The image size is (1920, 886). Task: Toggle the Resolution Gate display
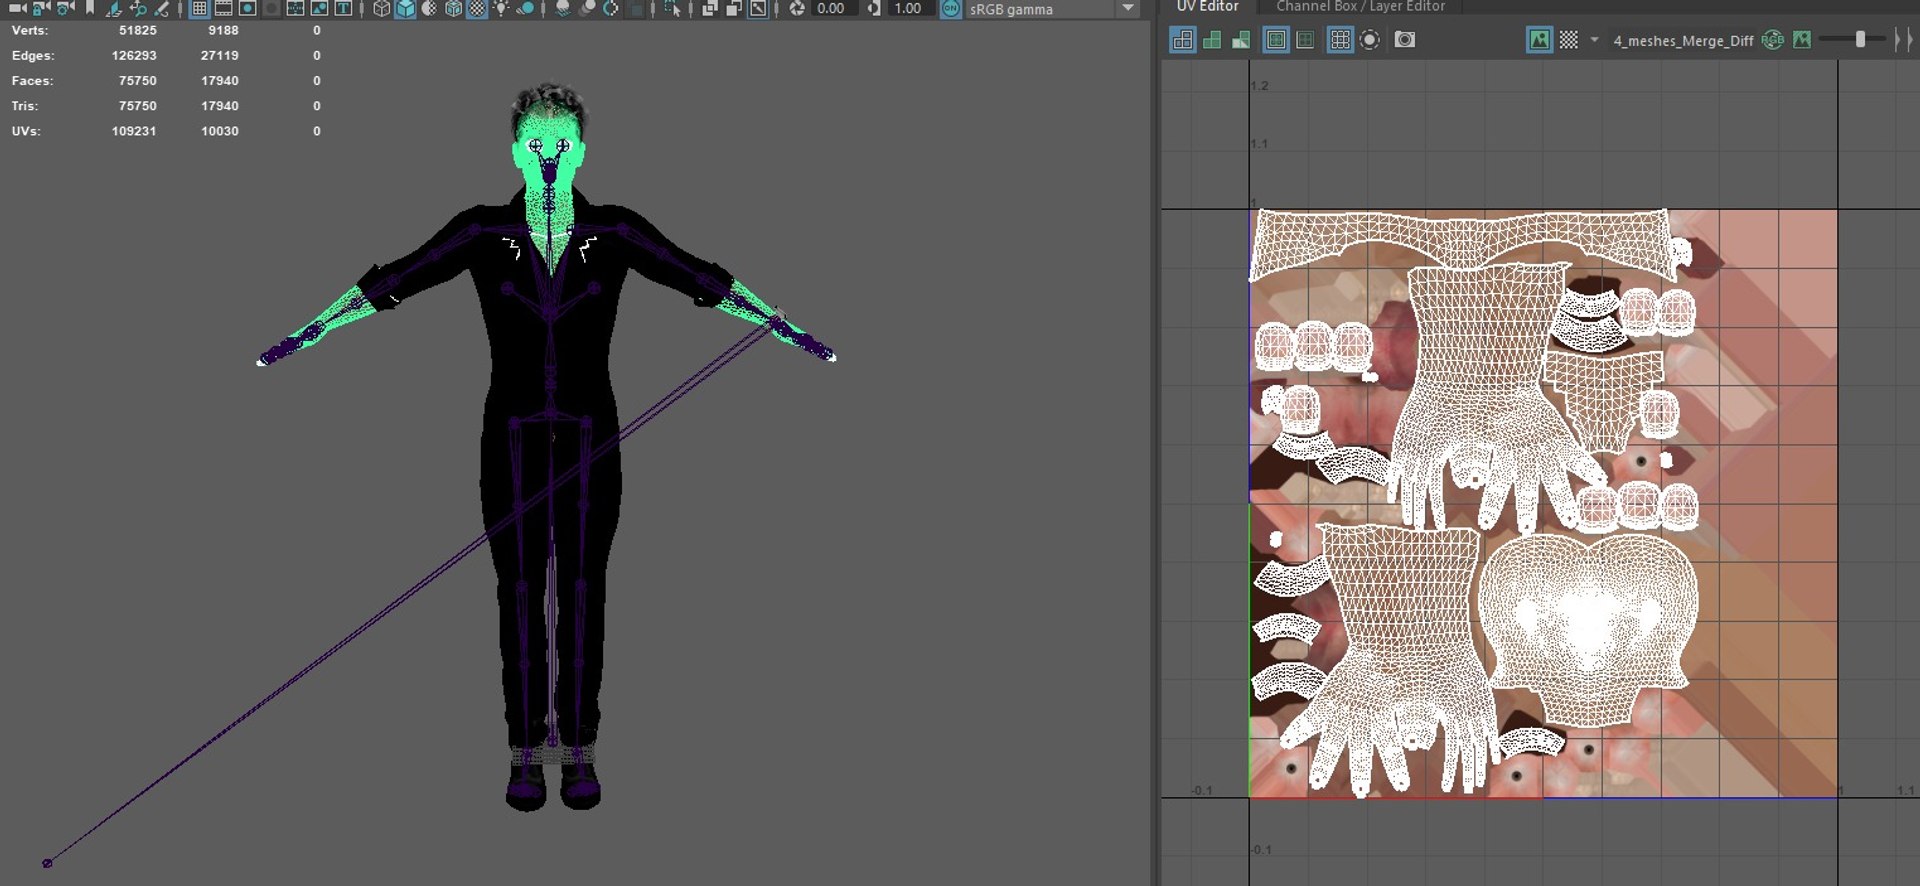click(x=247, y=8)
